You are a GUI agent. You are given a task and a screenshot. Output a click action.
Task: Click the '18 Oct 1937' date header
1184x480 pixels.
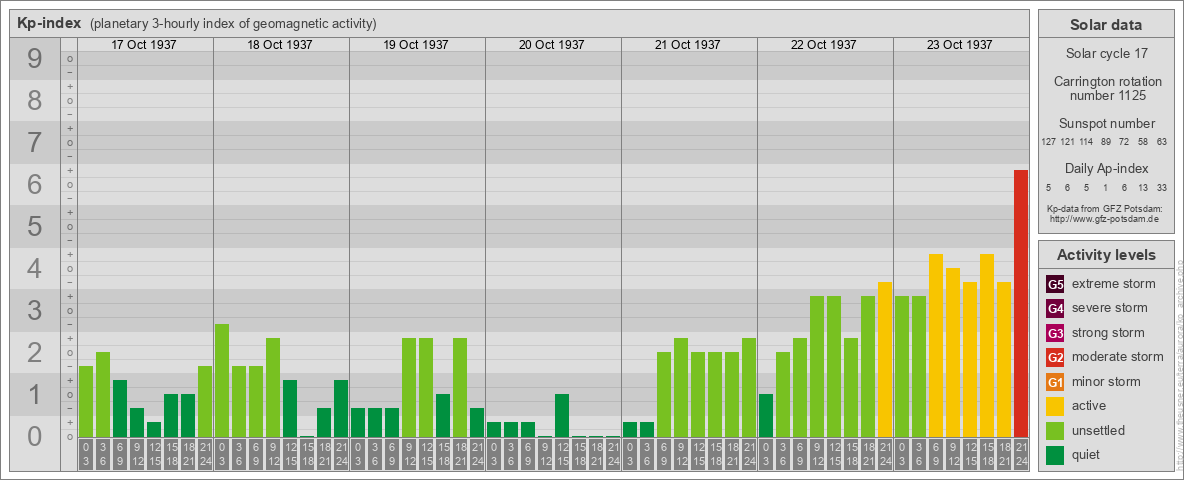pyautogui.click(x=279, y=45)
